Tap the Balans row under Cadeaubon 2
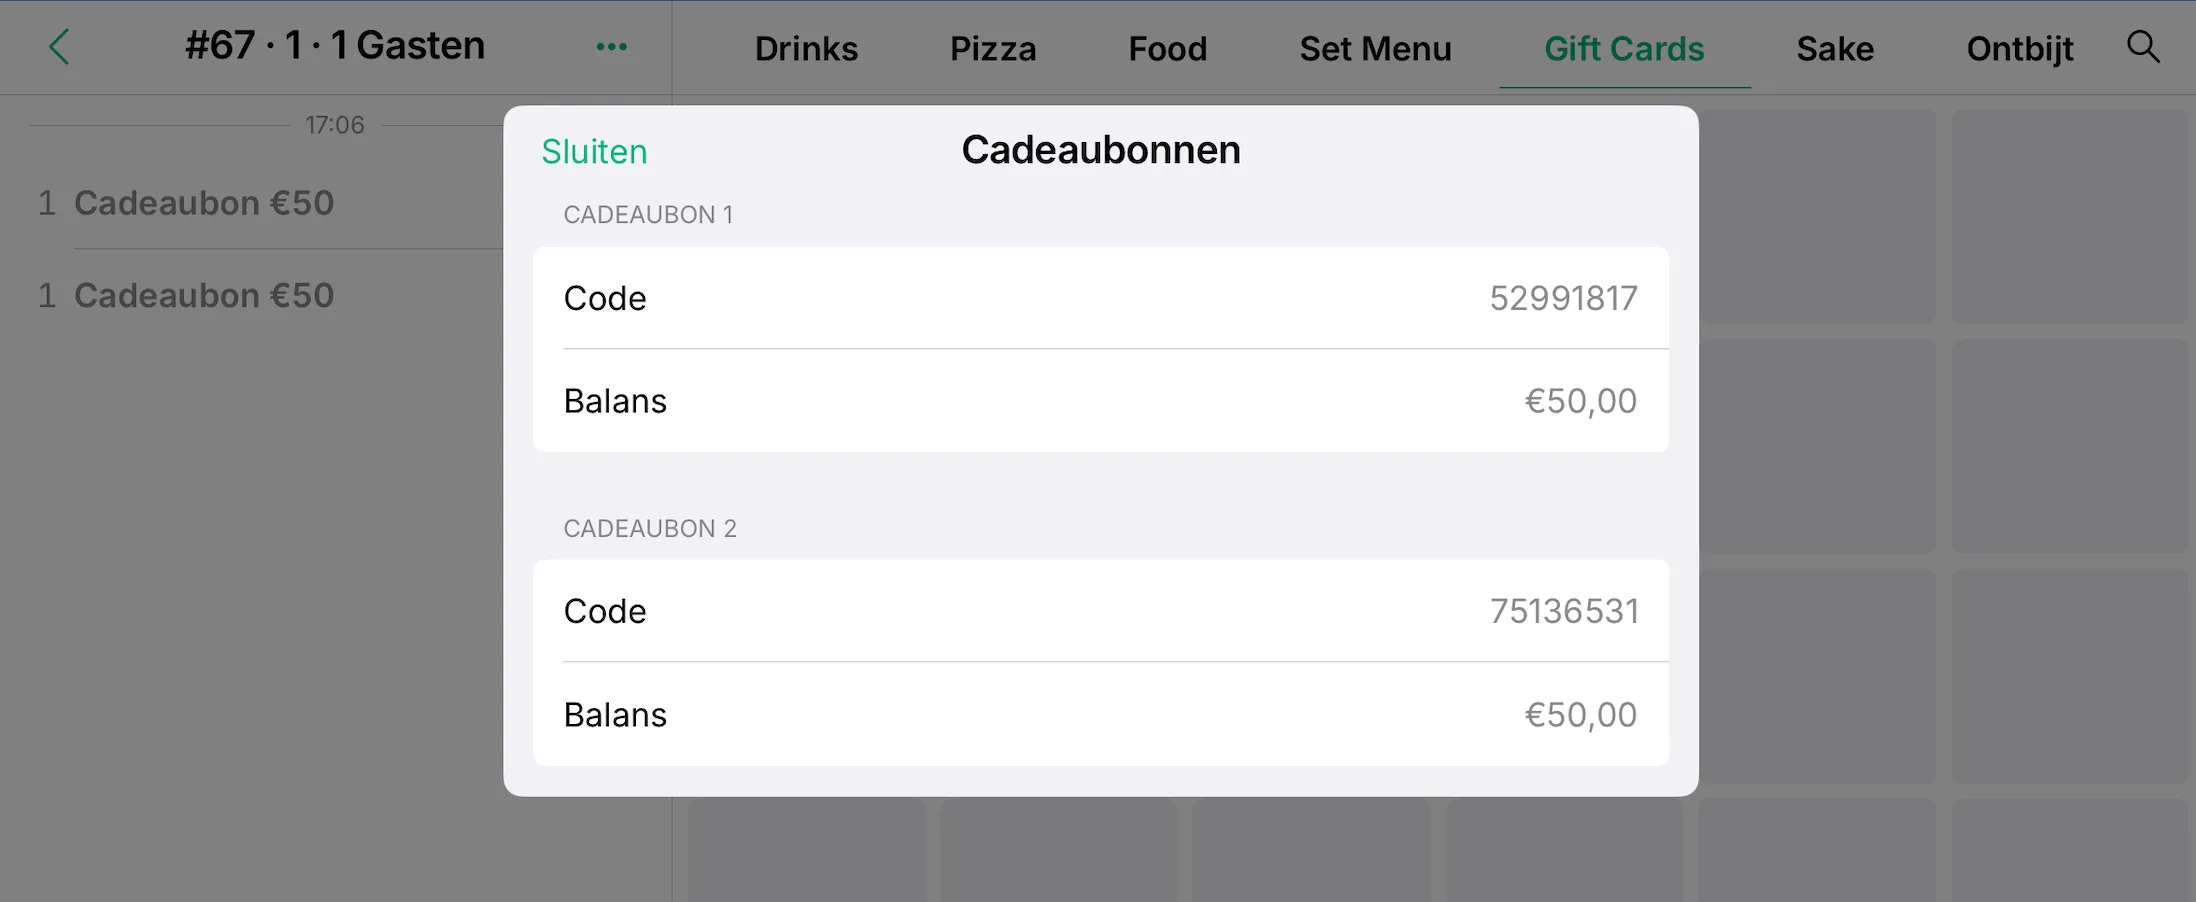Screen dimensions: 2196x902 [x=1101, y=715]
